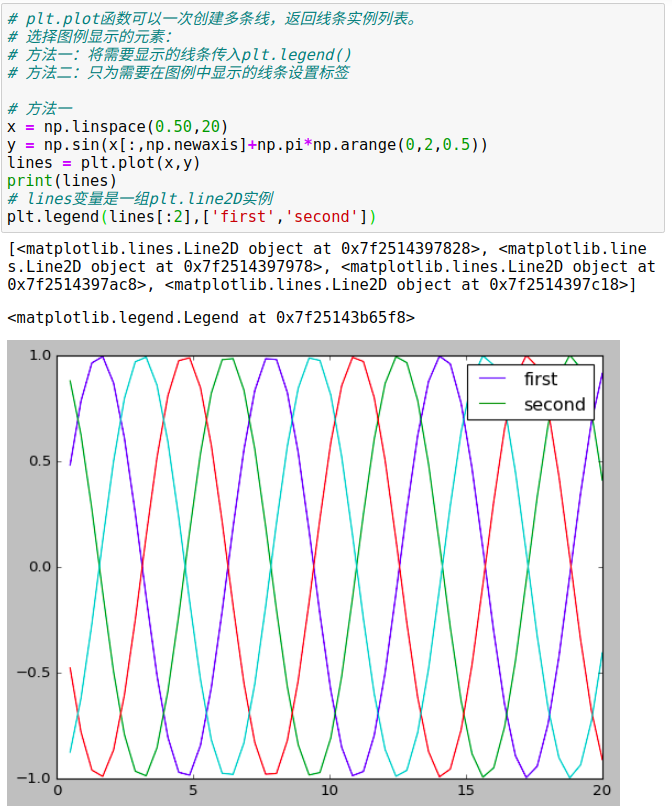The width and height of the screenshot is (672, 809).
Task: Click the y-axis tick label "0.5"
Action: click(40, 461)
